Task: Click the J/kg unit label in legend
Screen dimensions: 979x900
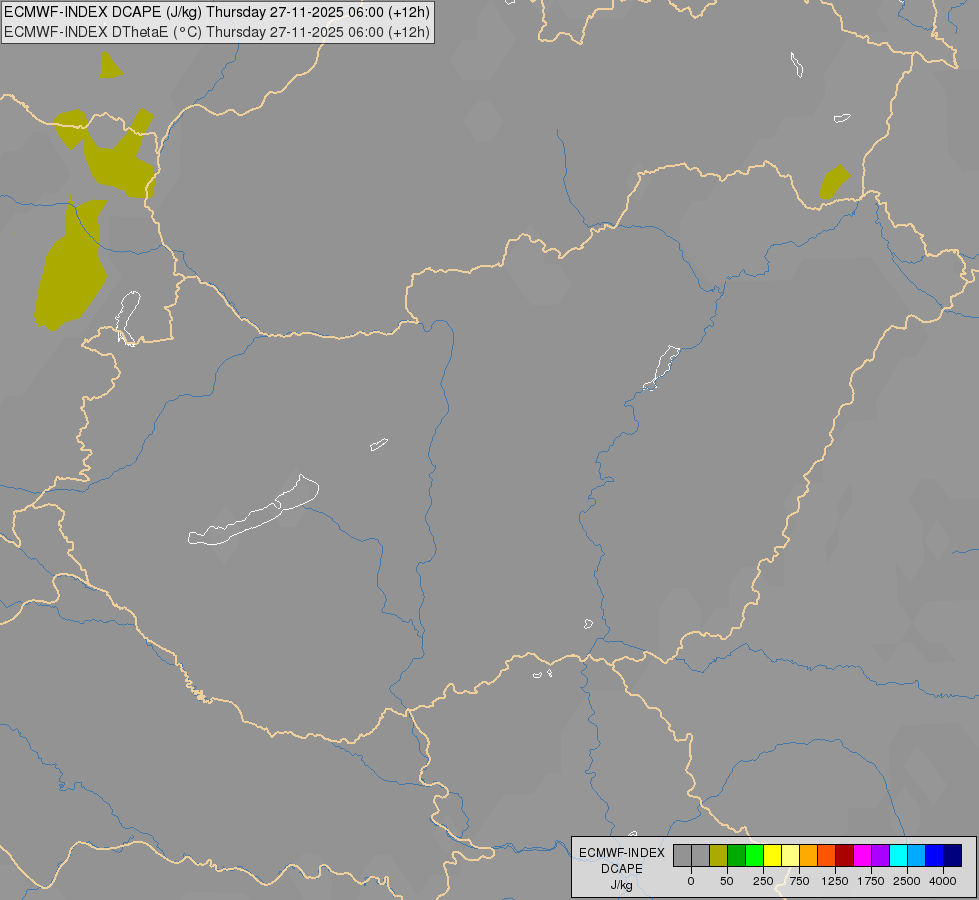Action: 621,886
